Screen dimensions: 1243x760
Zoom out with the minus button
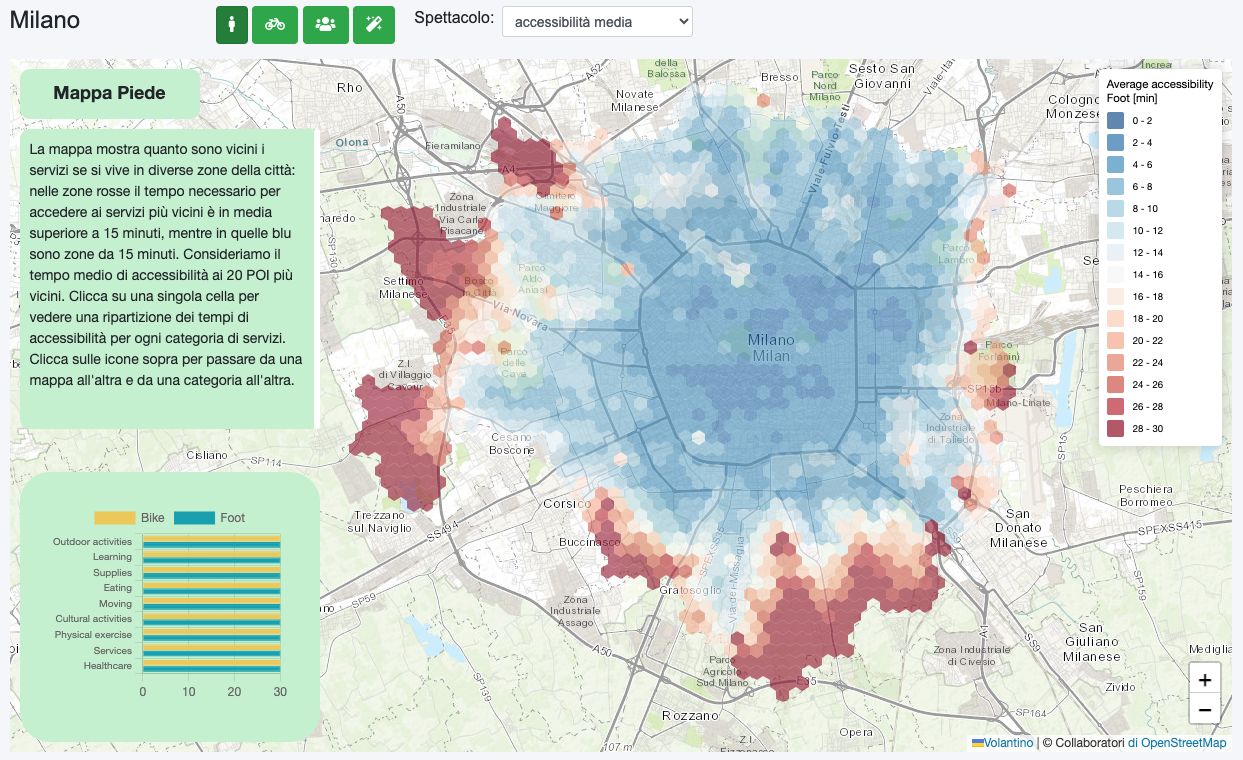pos(1205,709)
